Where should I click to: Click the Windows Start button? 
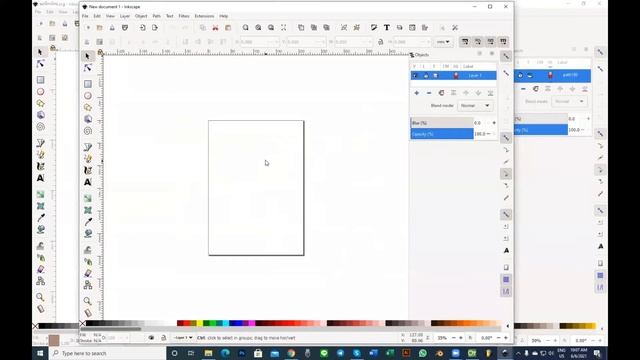(40, 353)
